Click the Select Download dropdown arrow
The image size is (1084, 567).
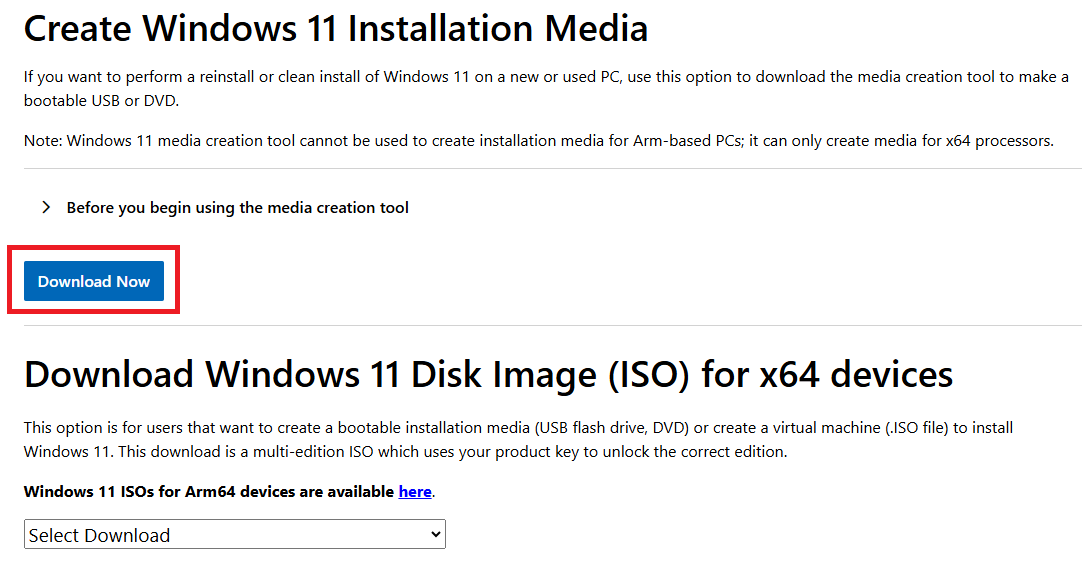435,535
